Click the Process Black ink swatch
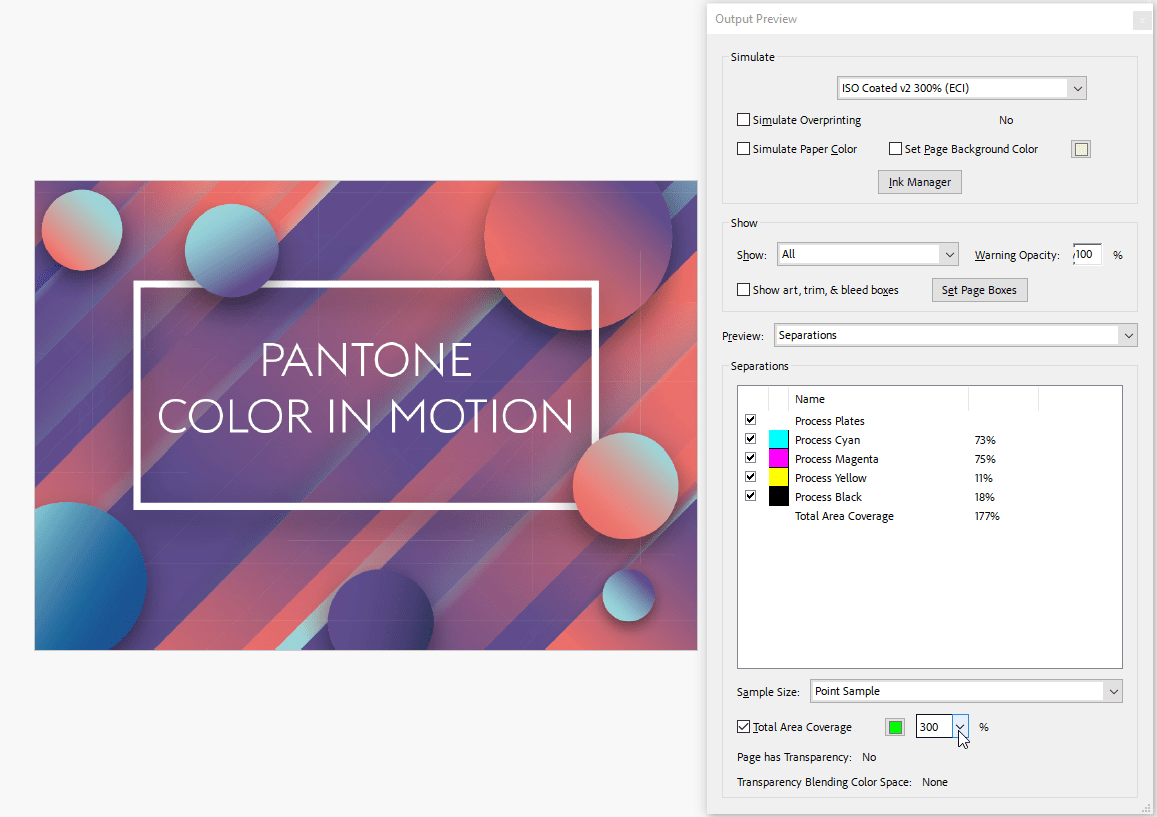Viewport: 1157px width, 817px height. [778, 497]
